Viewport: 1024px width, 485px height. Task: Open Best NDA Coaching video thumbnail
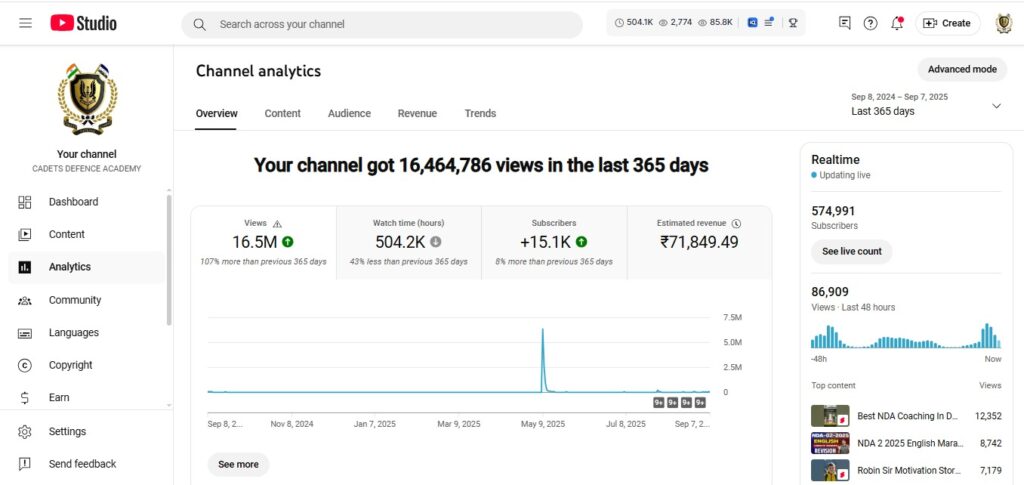(x=830, y=416)
